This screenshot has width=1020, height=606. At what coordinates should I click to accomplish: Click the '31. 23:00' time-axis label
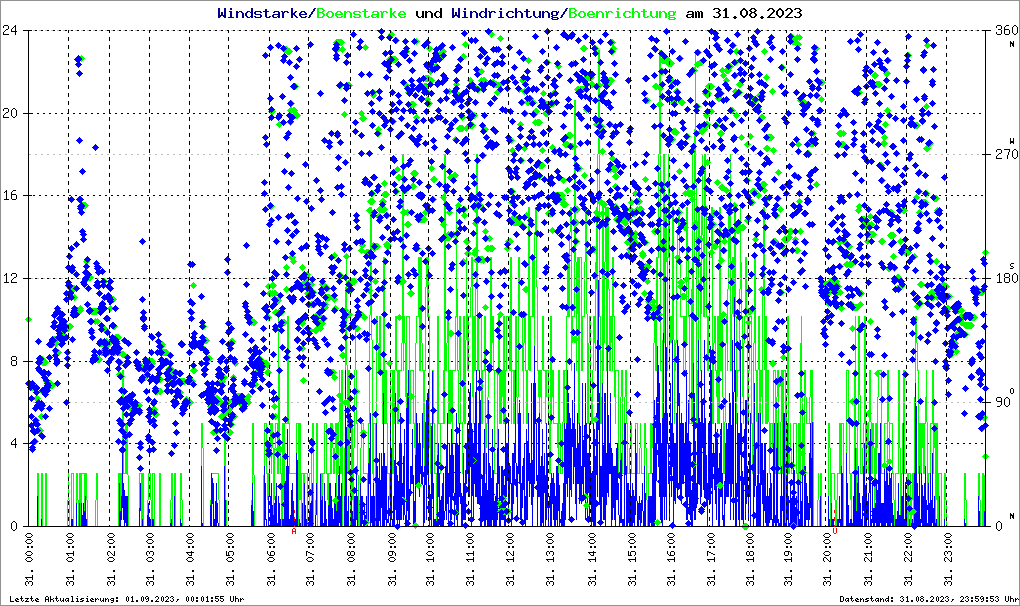[x=950, y=559]
